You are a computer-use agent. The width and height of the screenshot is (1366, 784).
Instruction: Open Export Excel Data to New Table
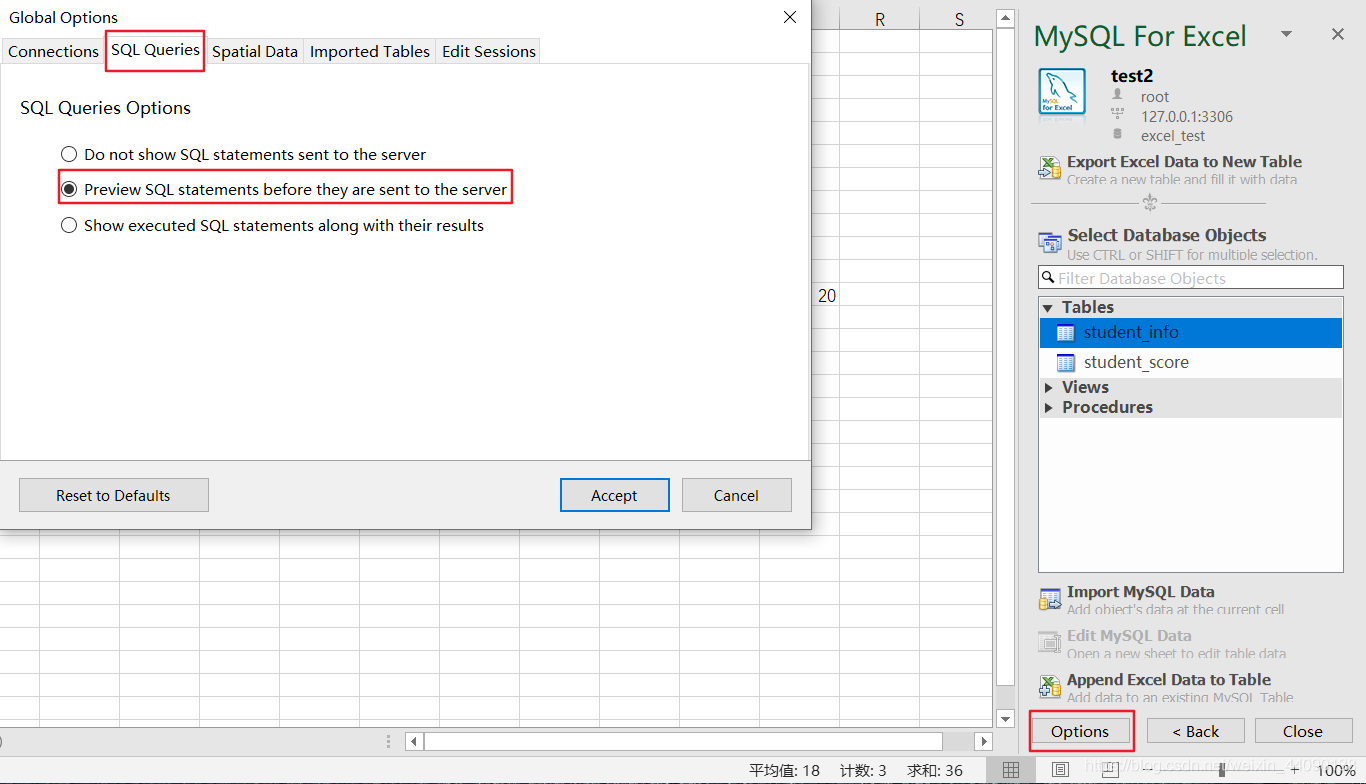pos(1184,161)
